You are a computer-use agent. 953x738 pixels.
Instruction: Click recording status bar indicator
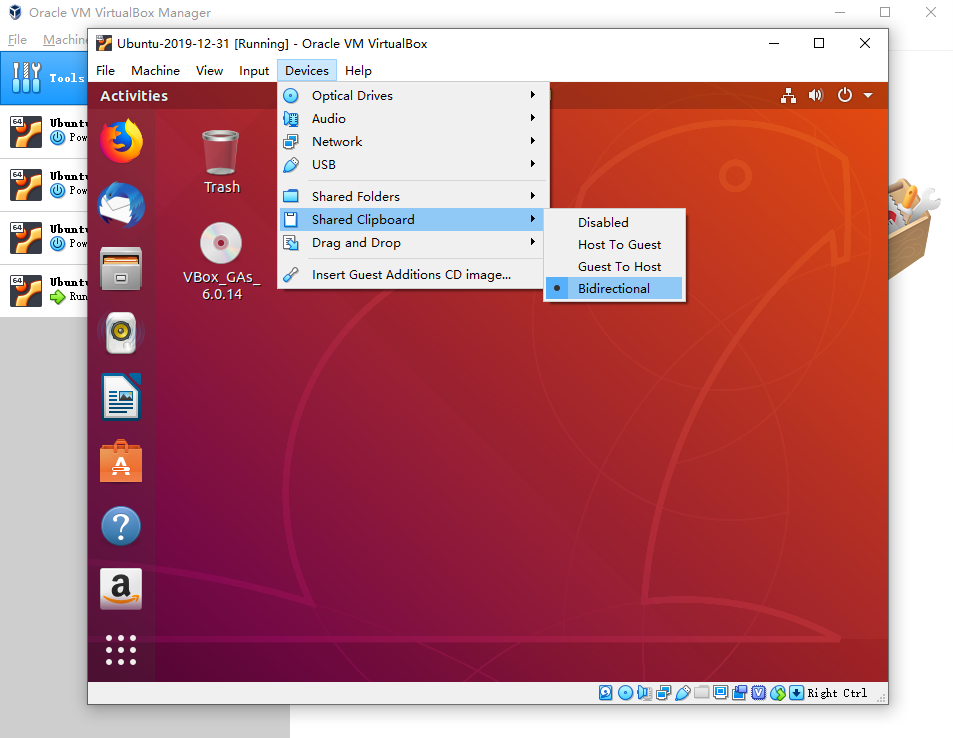pyautogui.click(x=739, y=692)
